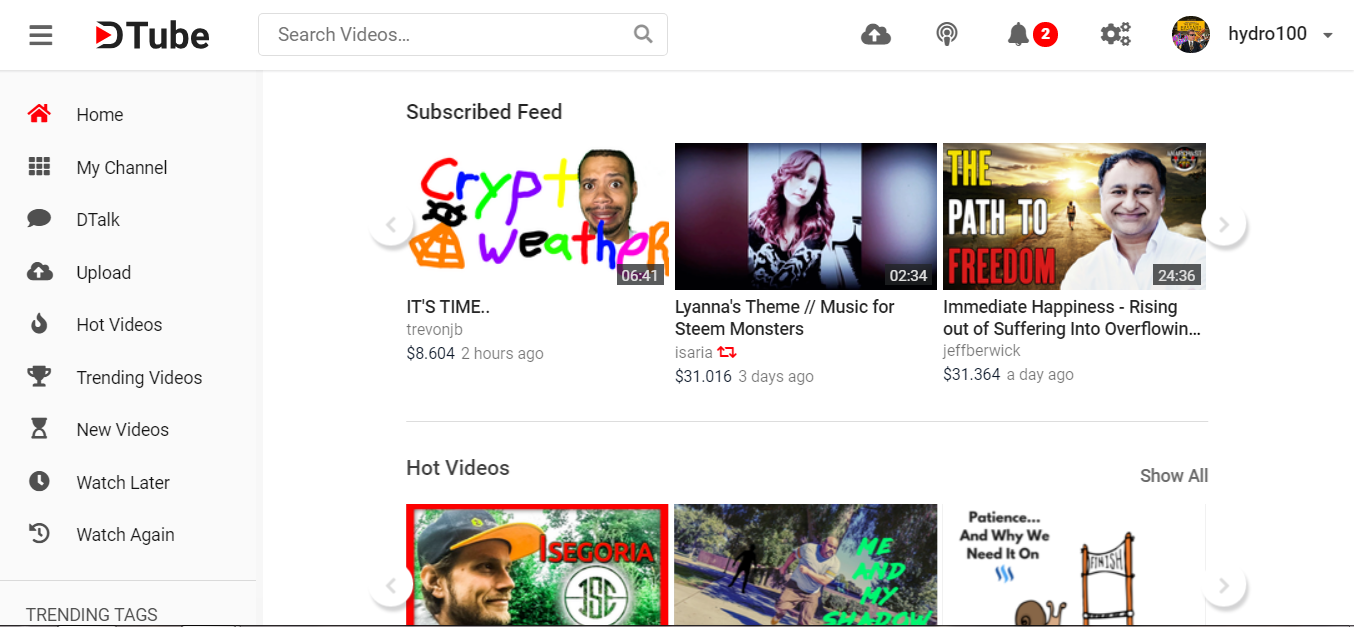This screenshot has width=1354, height=627.
Task: Visit the trevonjb channel link
Action: coord(434,330)
